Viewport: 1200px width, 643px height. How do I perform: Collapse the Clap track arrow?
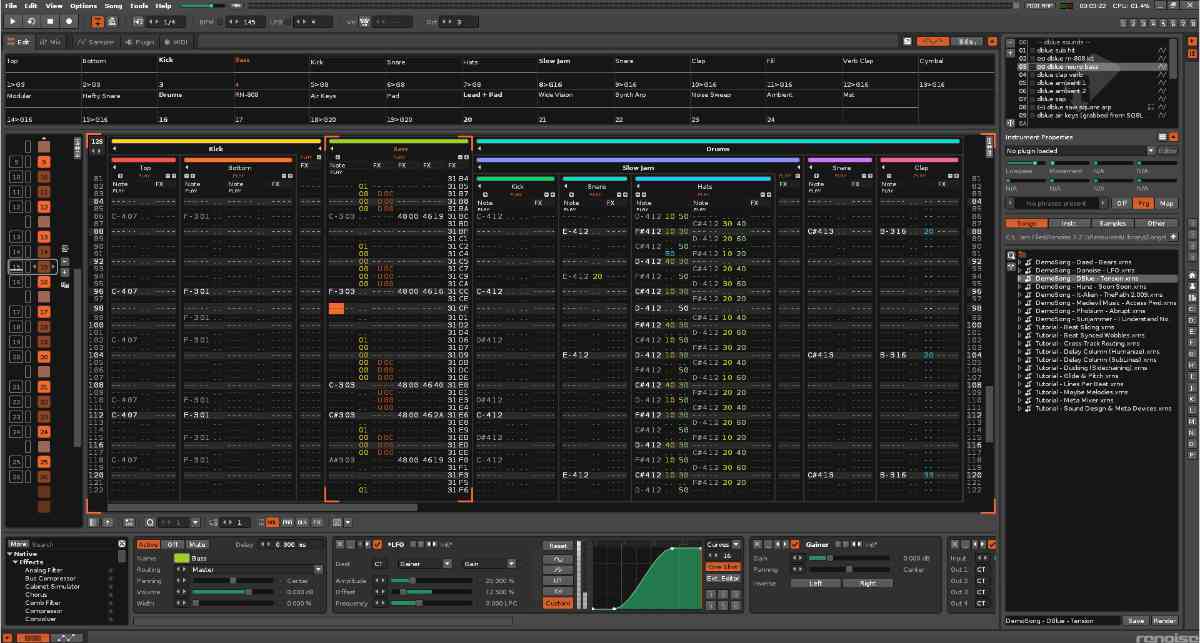tap(882, 168)
